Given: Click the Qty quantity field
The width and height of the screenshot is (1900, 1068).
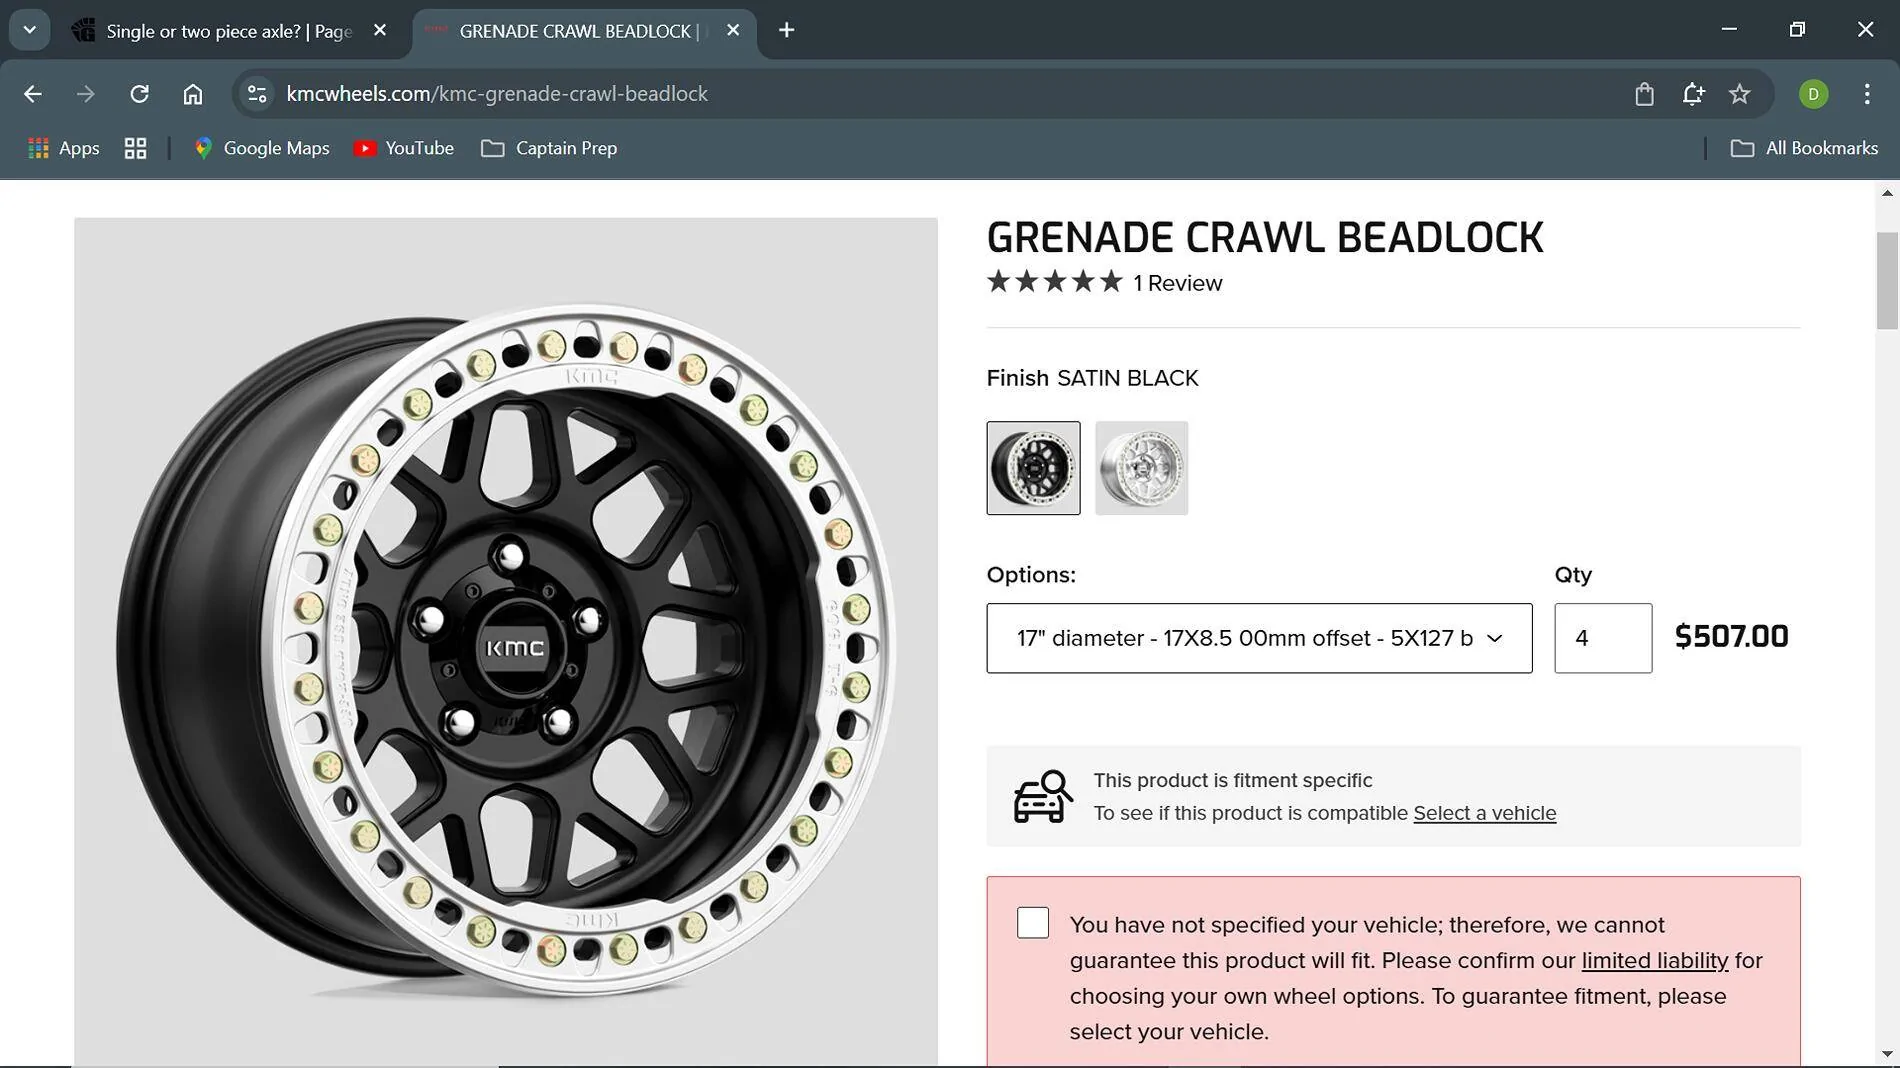Looking at the screenshot, I should [x=1603, y=638].
